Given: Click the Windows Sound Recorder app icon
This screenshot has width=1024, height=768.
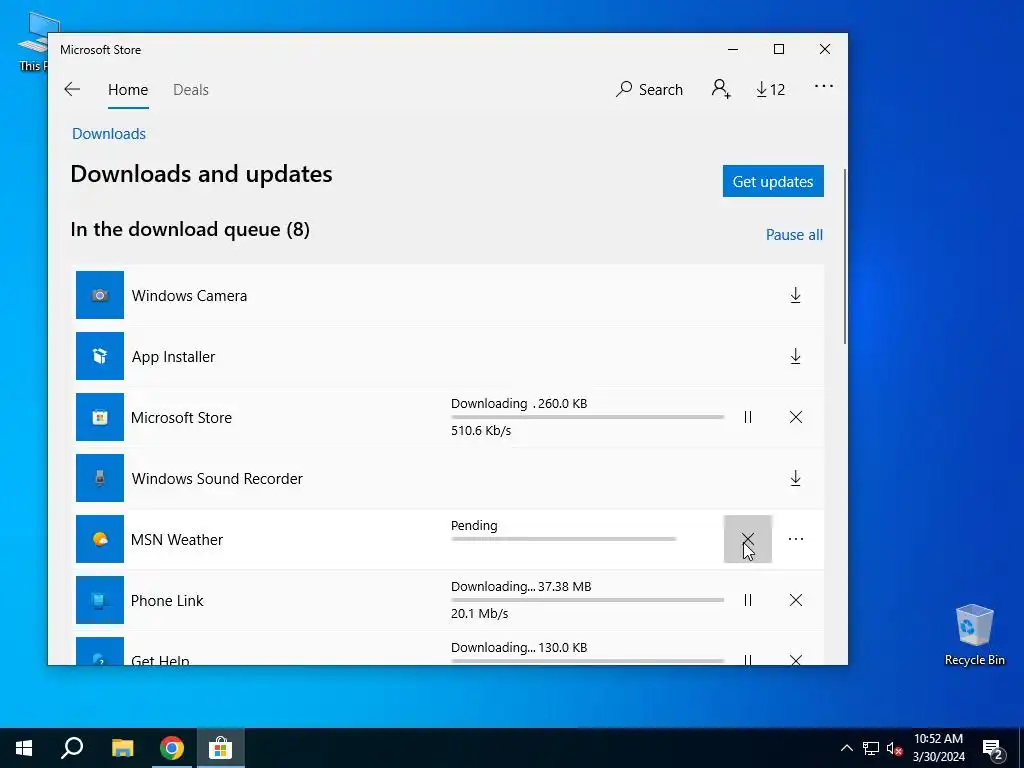Looking at the screenshot, I should click(100, 478).
